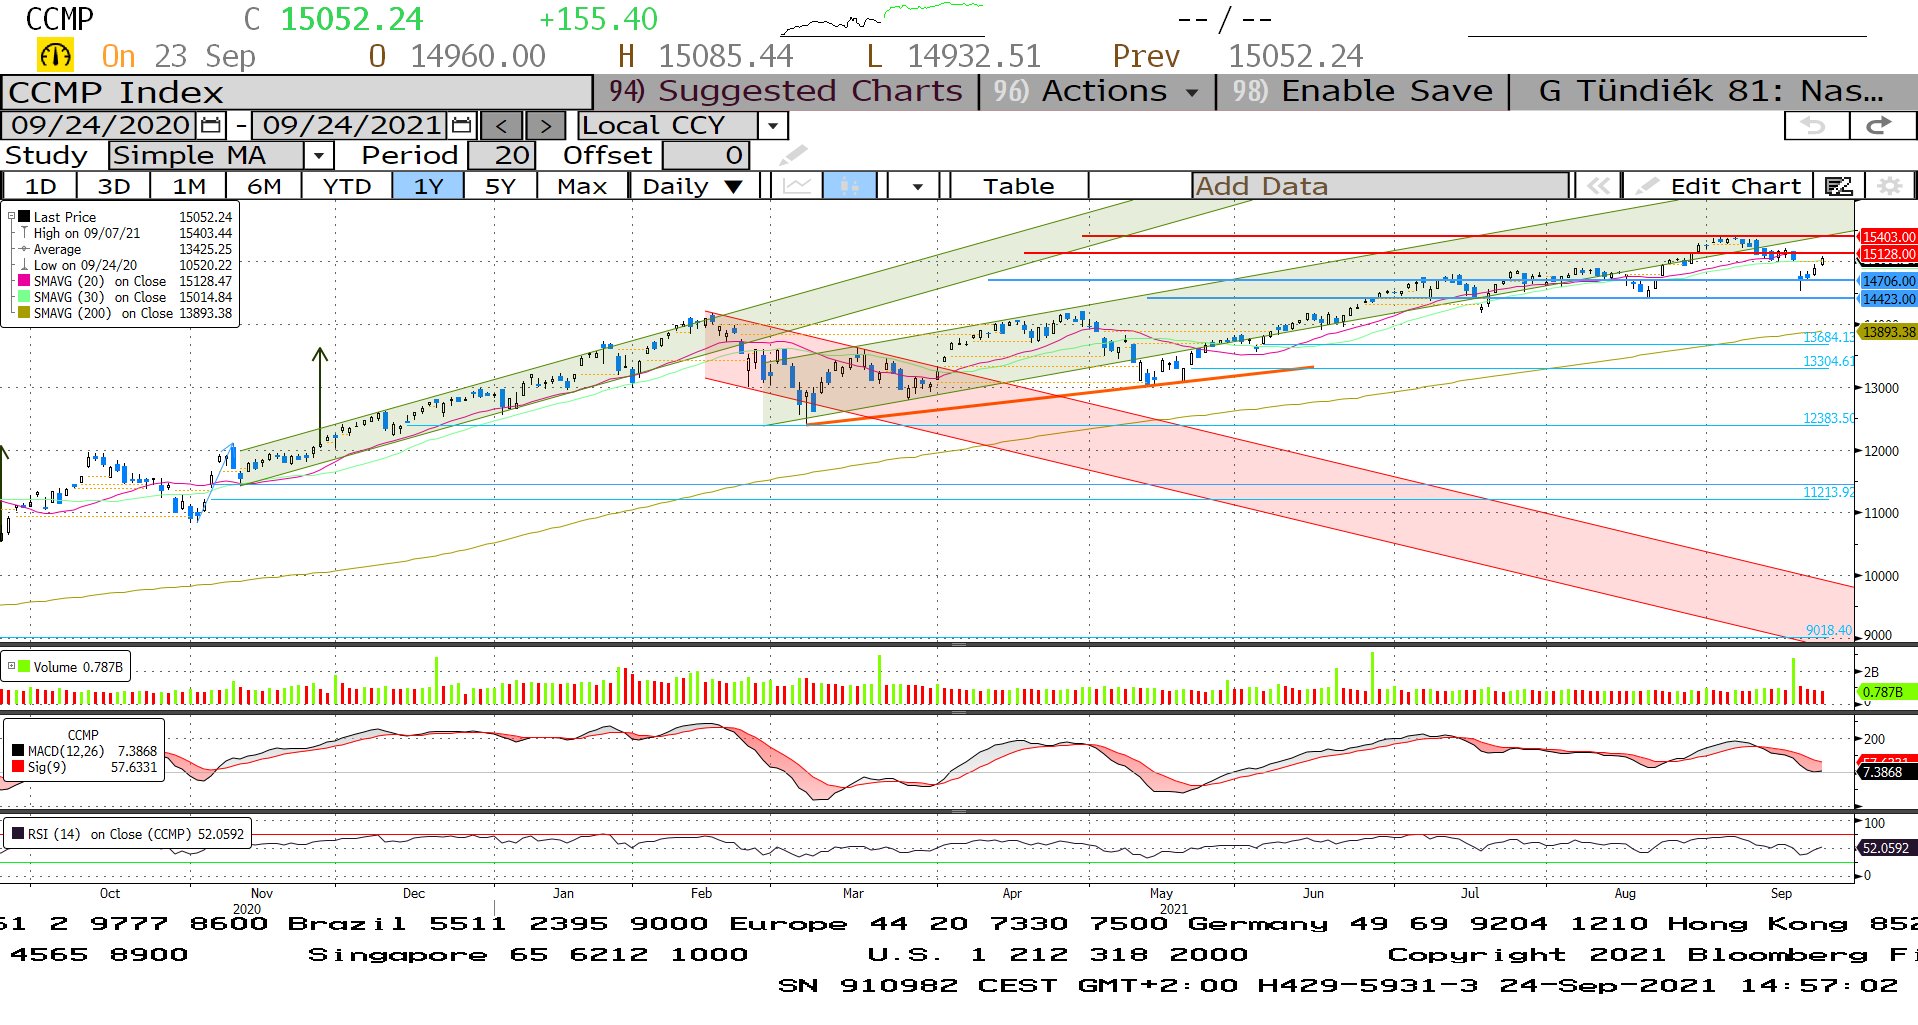Viewport: 1918px width, 1025px height.
Task: Click the double left chevron collapse icon
Action: [1598, 186]
